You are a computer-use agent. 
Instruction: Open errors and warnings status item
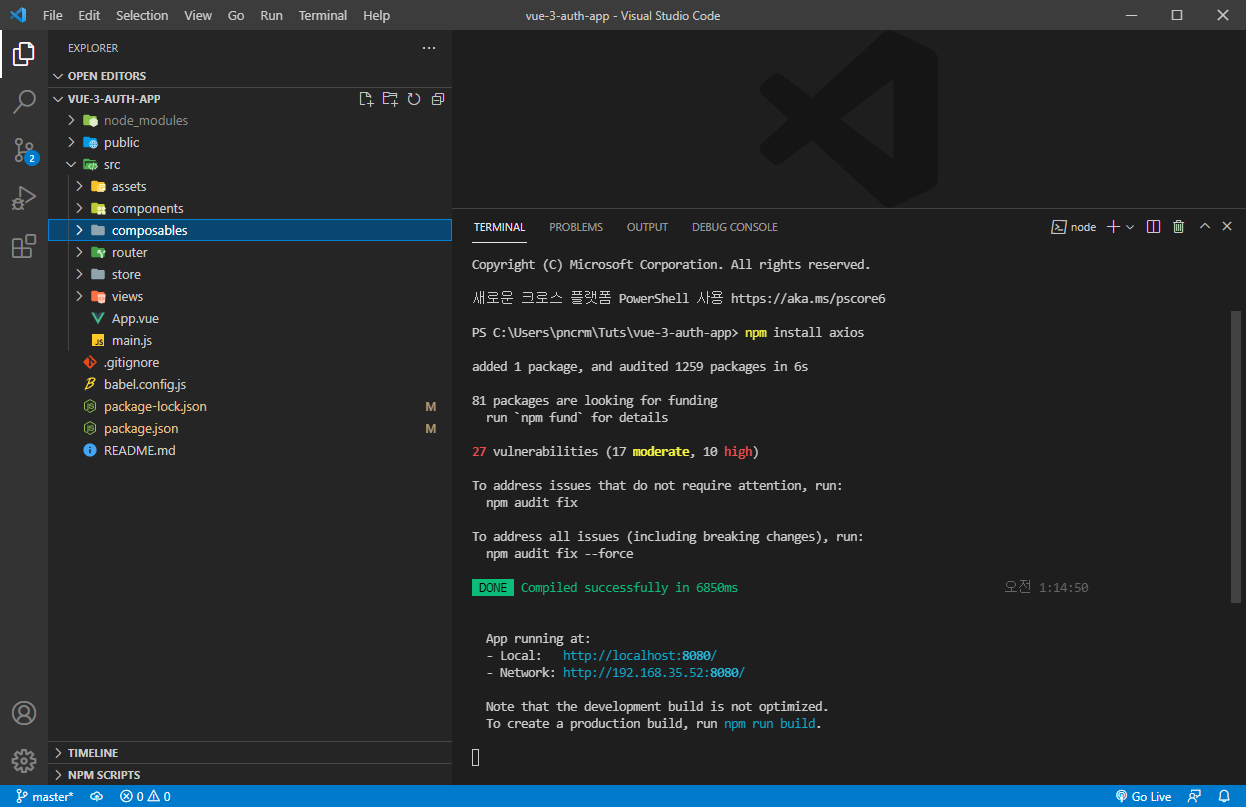coord(145,796)
